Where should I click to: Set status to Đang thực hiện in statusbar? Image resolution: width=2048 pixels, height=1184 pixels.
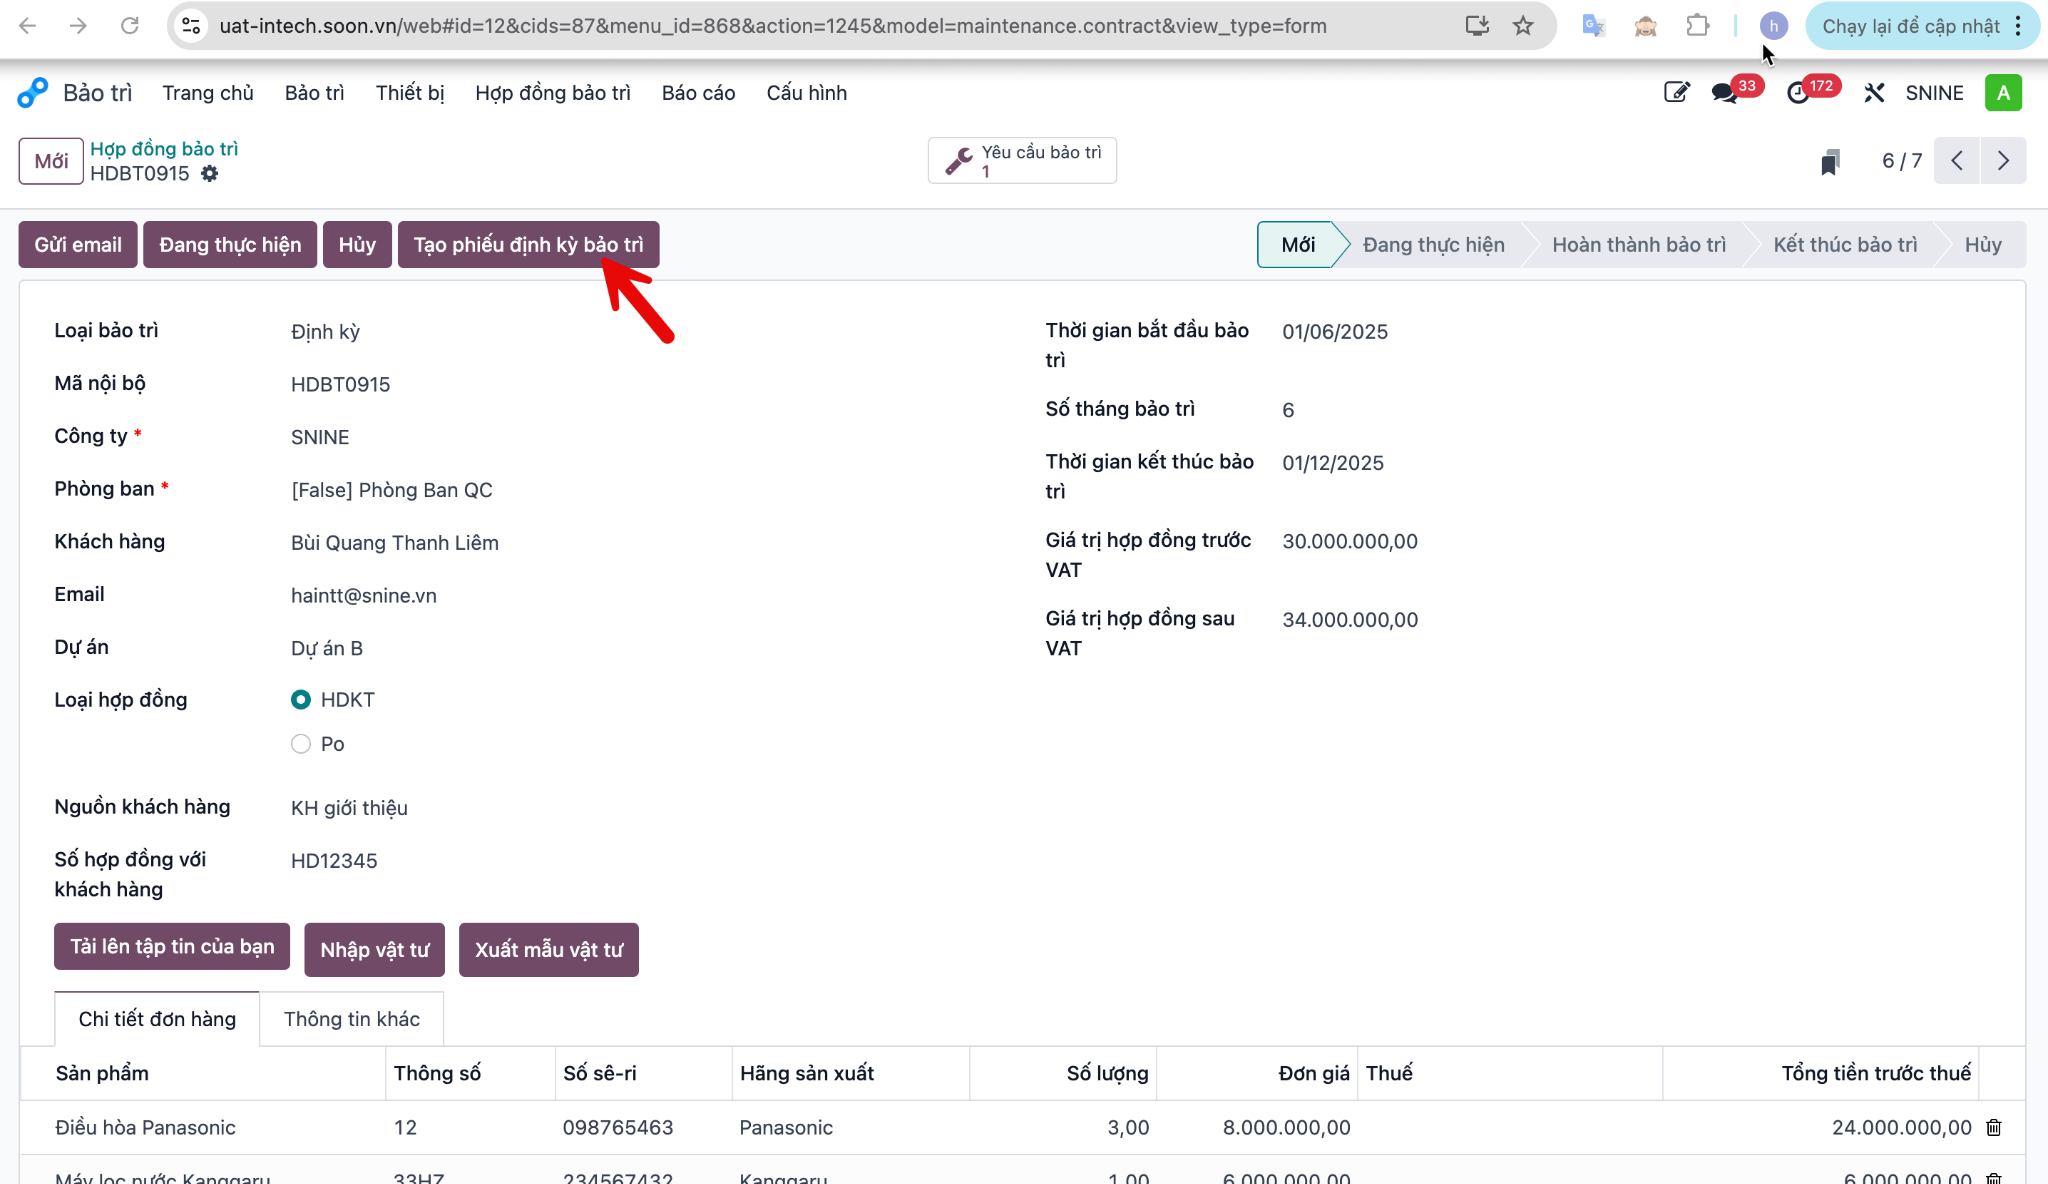click(x=1433, y=245)
